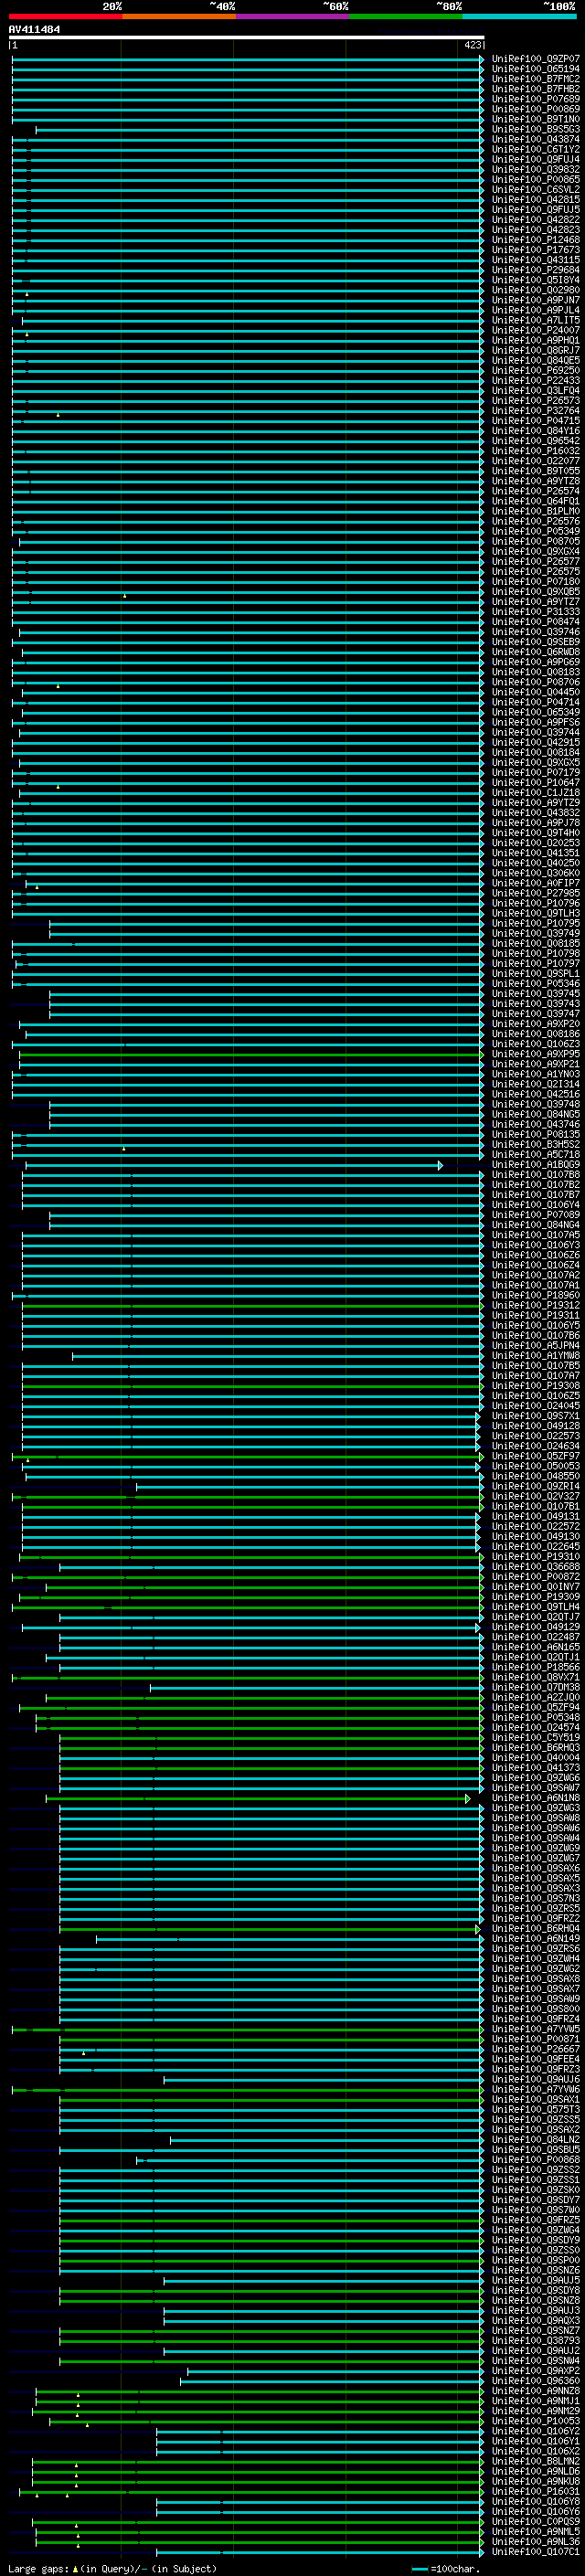Open the UniRef100_Q9ZP07 hit label
Viewport: 585px width, 2576px height.
click(535, 59)
